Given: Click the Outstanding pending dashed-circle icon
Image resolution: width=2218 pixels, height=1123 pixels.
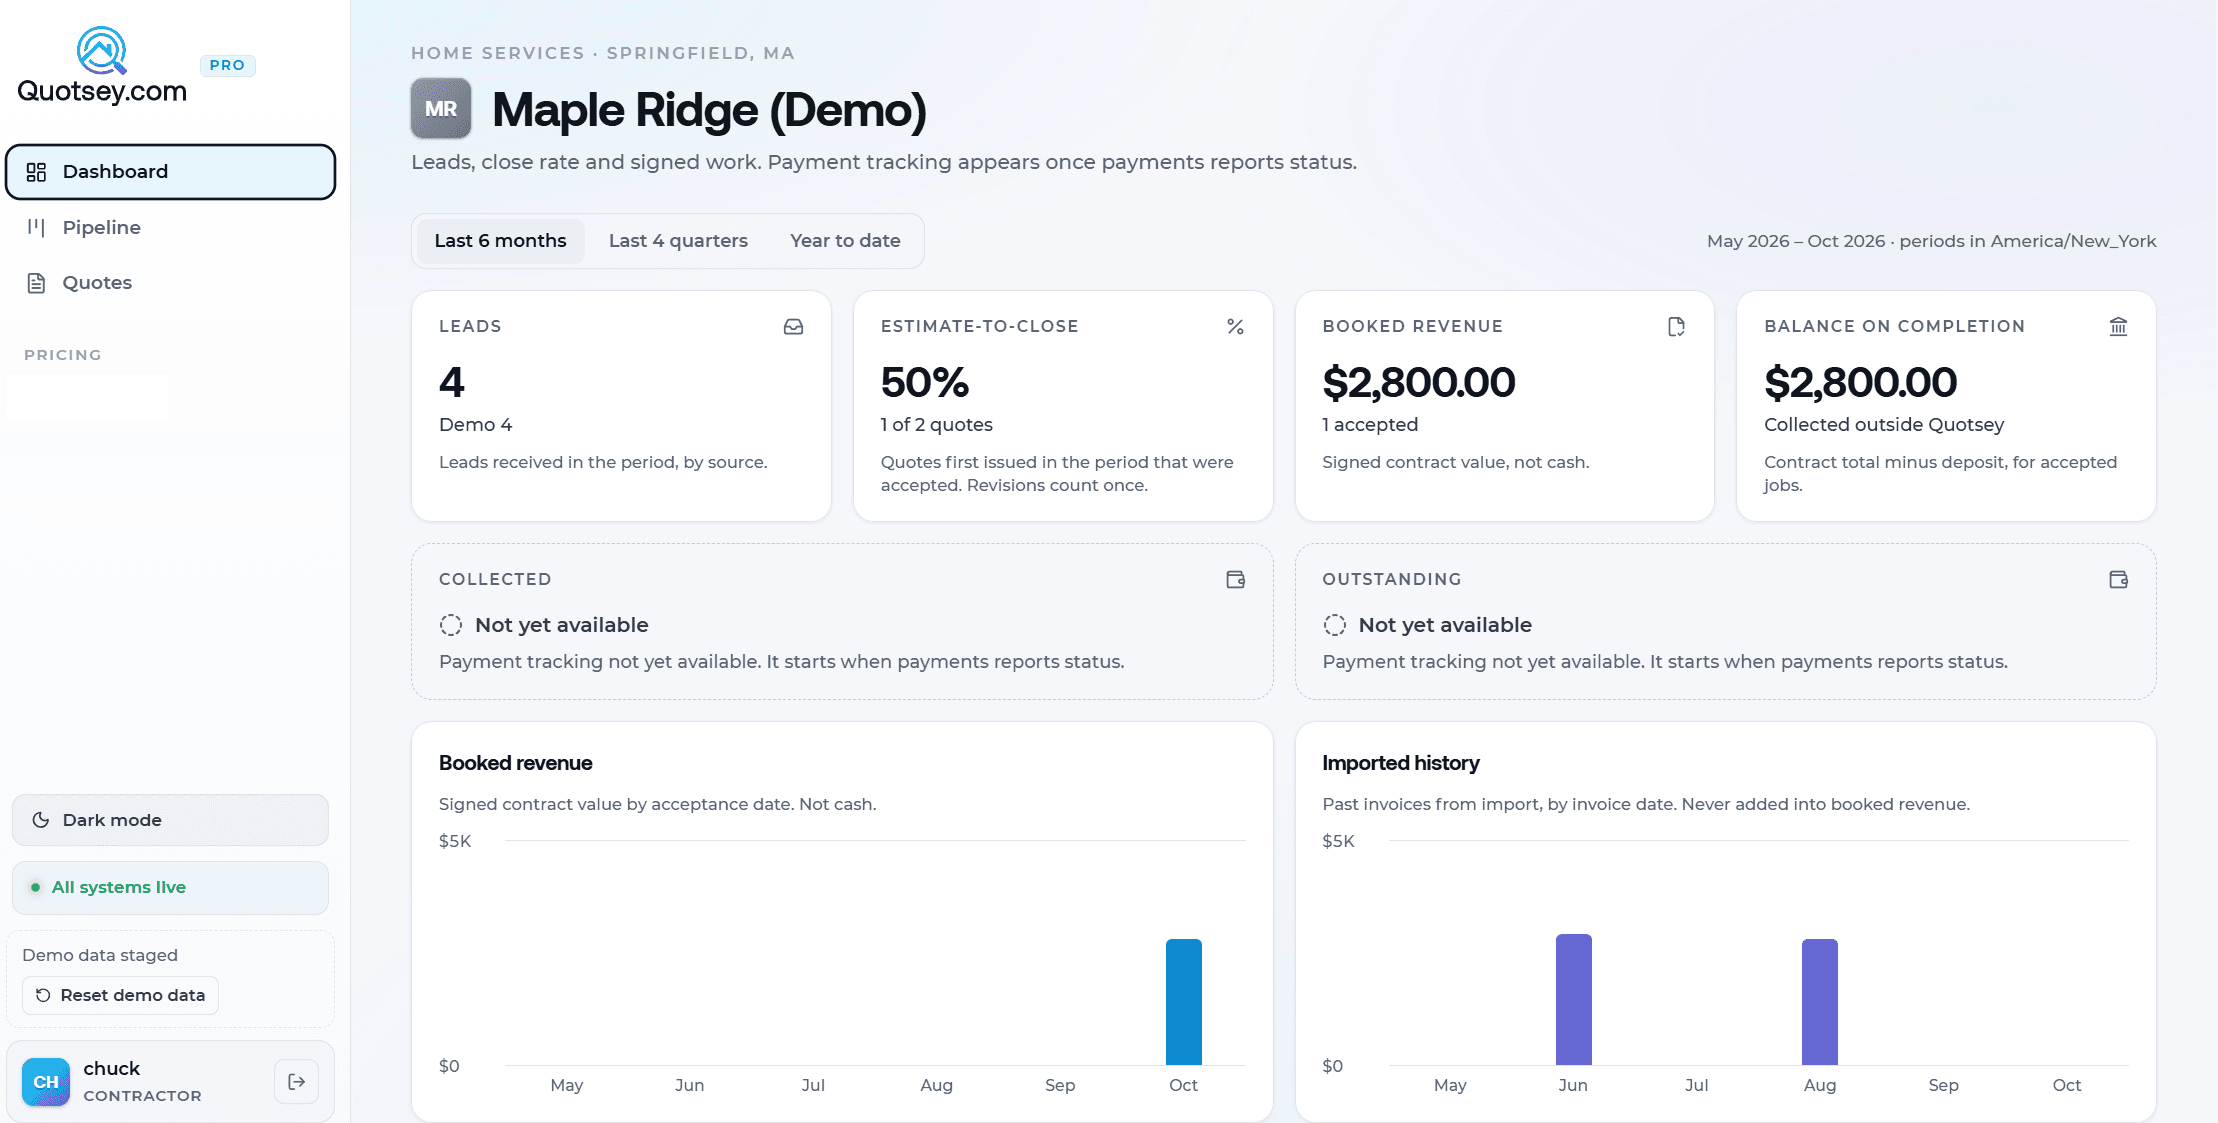Looking at the screenshot, I should click(x=1334, y=625).
